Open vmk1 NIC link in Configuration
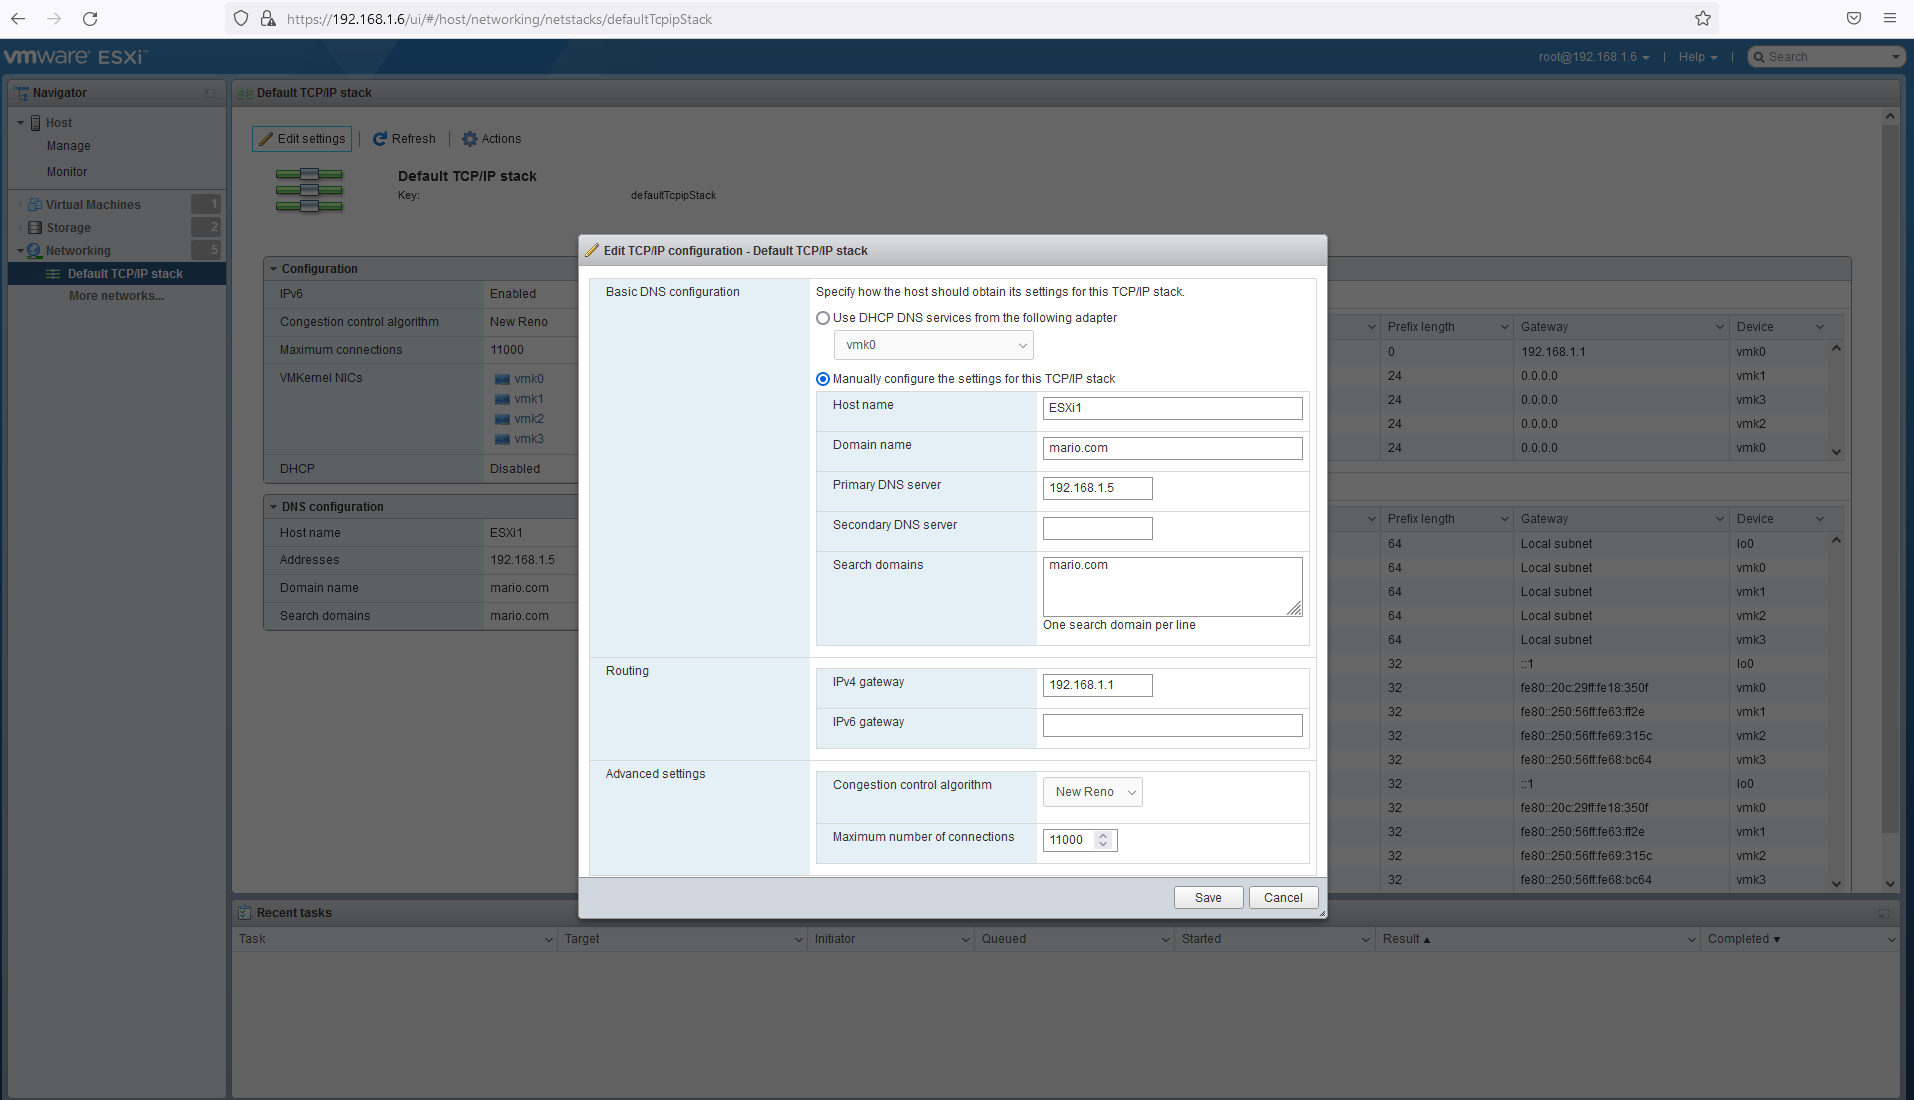The width and height of the screenshot is (1914, 1100). tap(529, 399)
